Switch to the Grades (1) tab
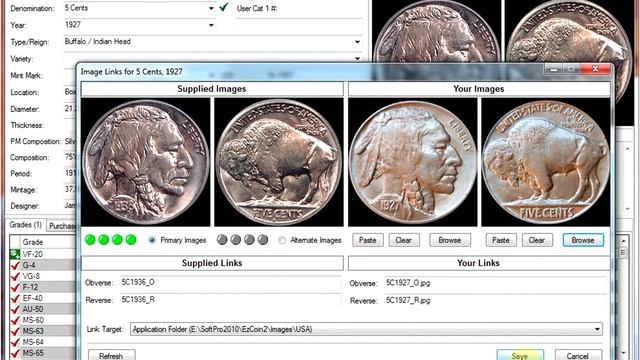Image resolution: width=640 pixels, height=360 pixels. [25, 225]
